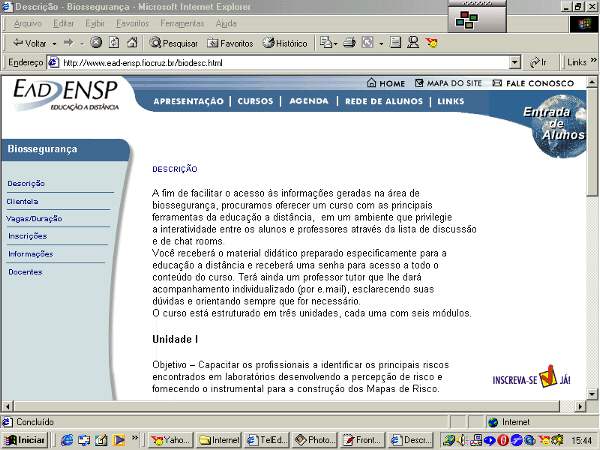The image size is (600, 450).
Task: Click the Voltar back button
Action: pyautogui.click(x=34, y=43)
